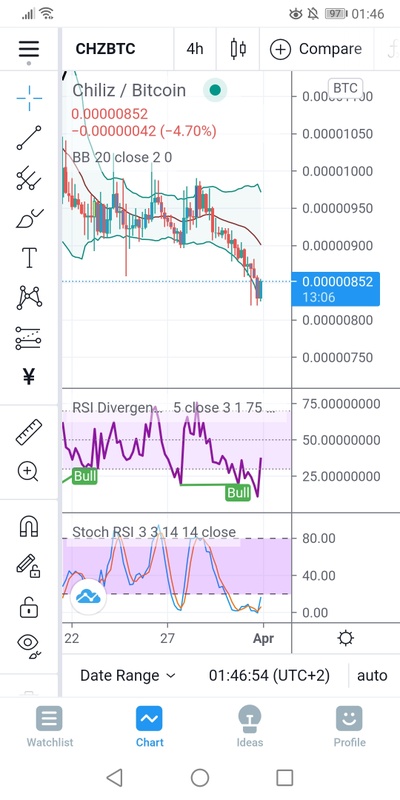Open the Ideas tab
Viewport: 400px width, 800px height.
tap(250, 727)
